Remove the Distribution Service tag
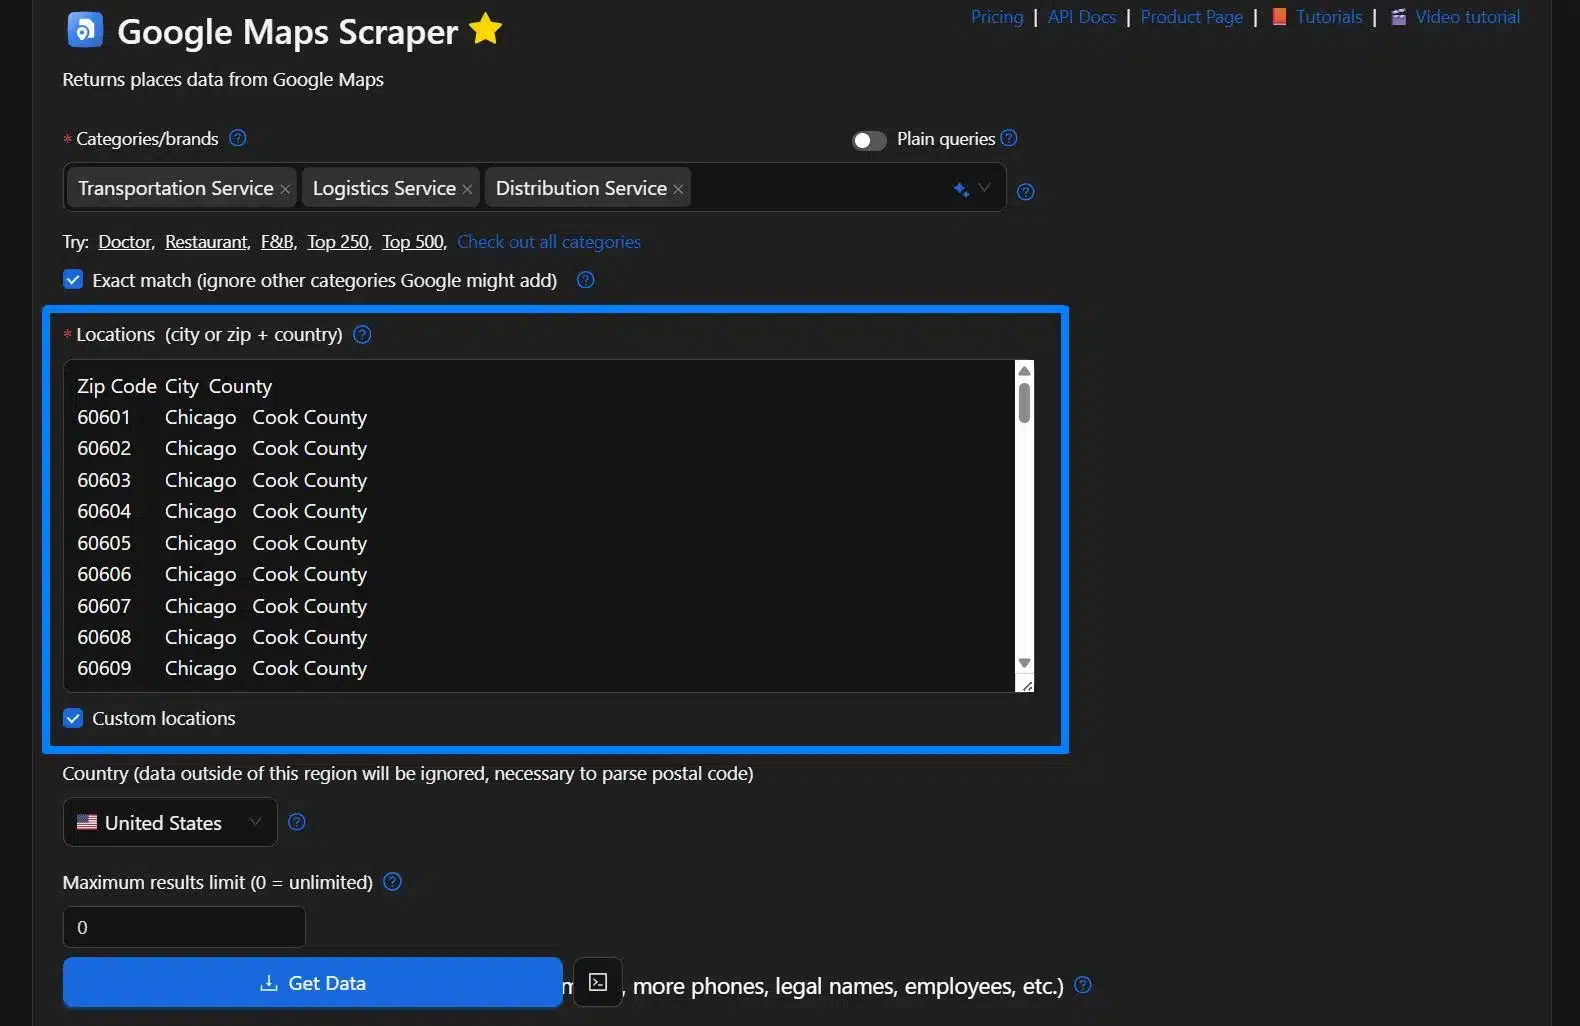This screenshot has width=1580, height=1026. click(x=678, y=189)
